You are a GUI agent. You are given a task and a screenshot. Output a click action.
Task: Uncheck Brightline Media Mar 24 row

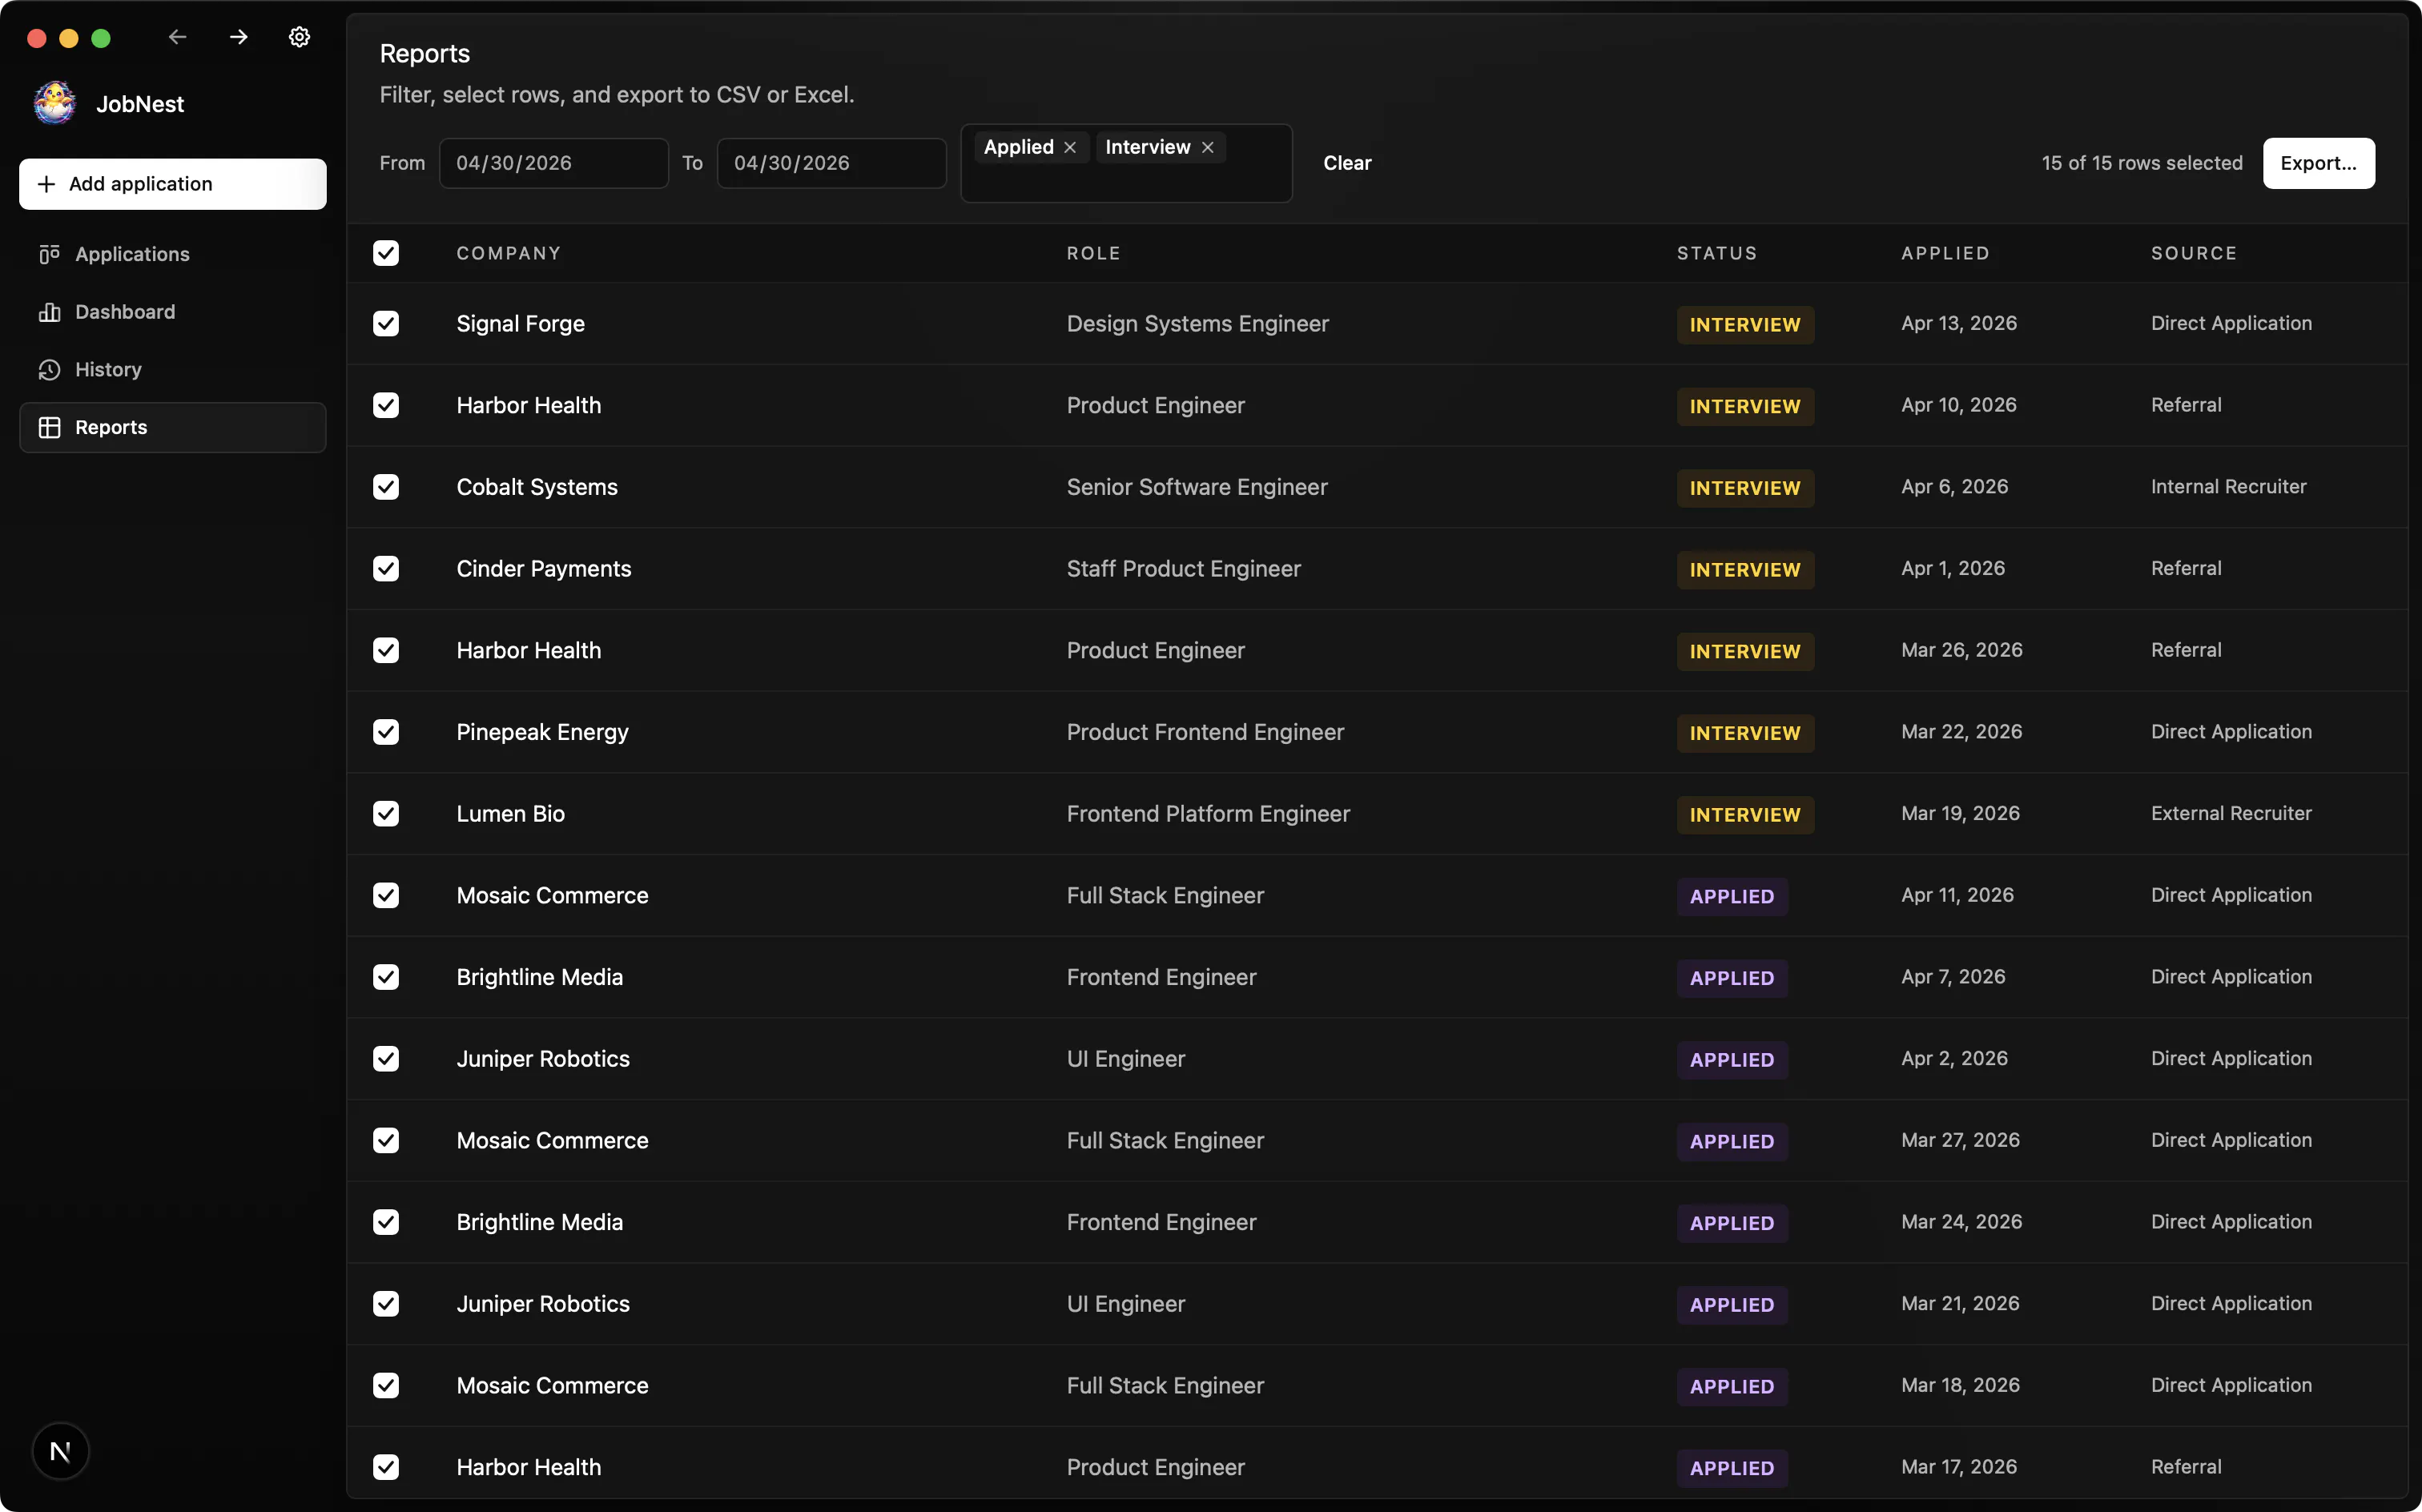coord(386,1222)
